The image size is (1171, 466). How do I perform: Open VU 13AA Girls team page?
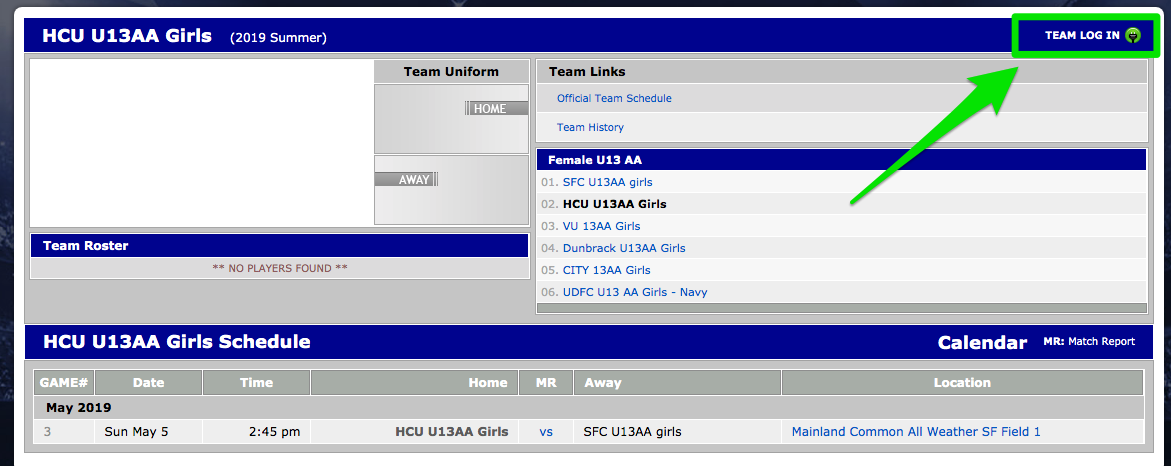601,226
